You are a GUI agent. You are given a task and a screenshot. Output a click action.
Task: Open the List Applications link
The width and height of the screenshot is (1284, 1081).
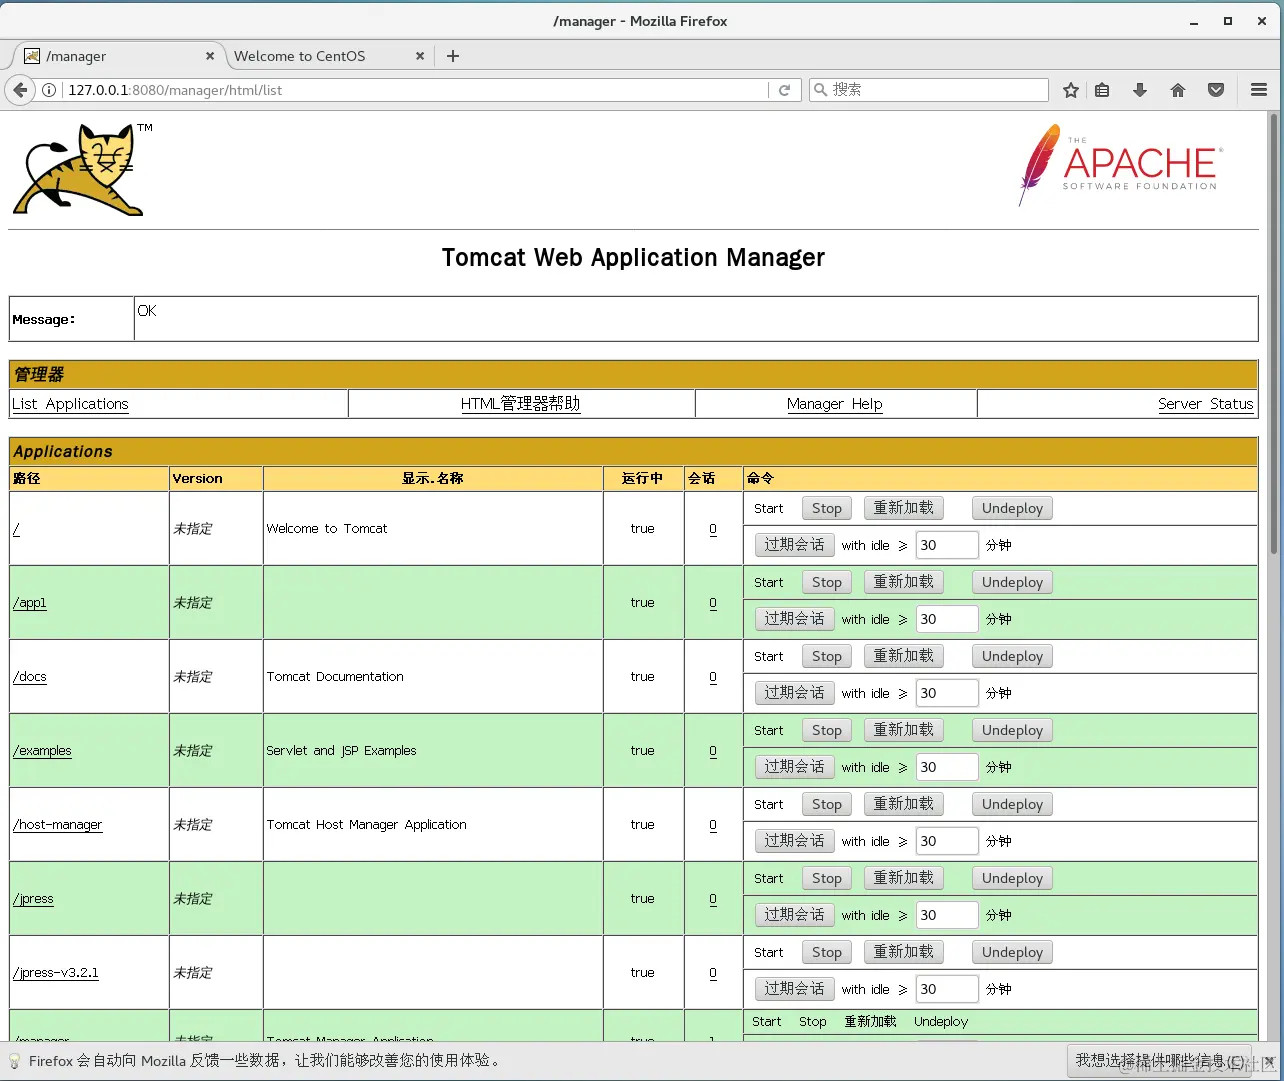(x=70, y=404)
